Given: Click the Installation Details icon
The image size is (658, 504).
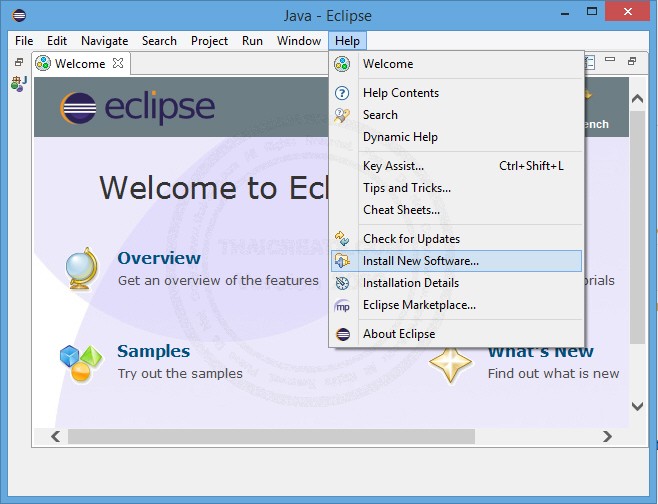Looking at the screenshot, I should (x=342, y=283).
